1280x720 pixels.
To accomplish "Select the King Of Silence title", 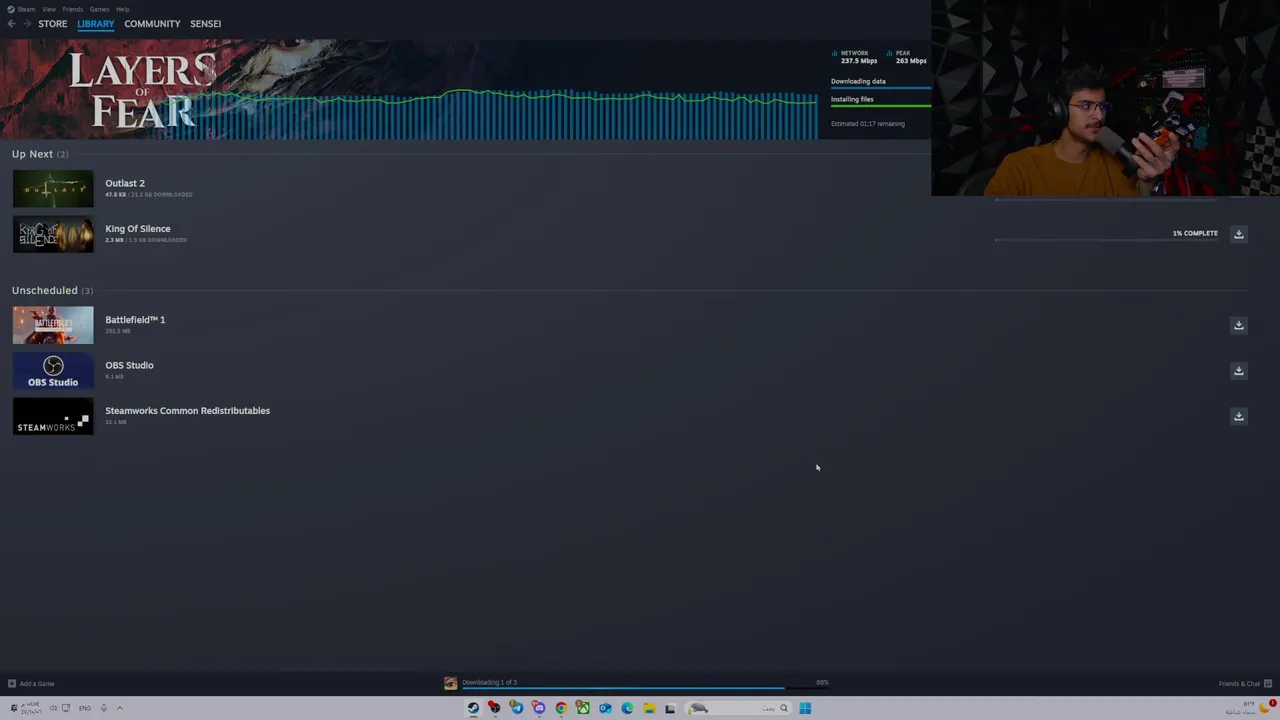I will [138, 229].
